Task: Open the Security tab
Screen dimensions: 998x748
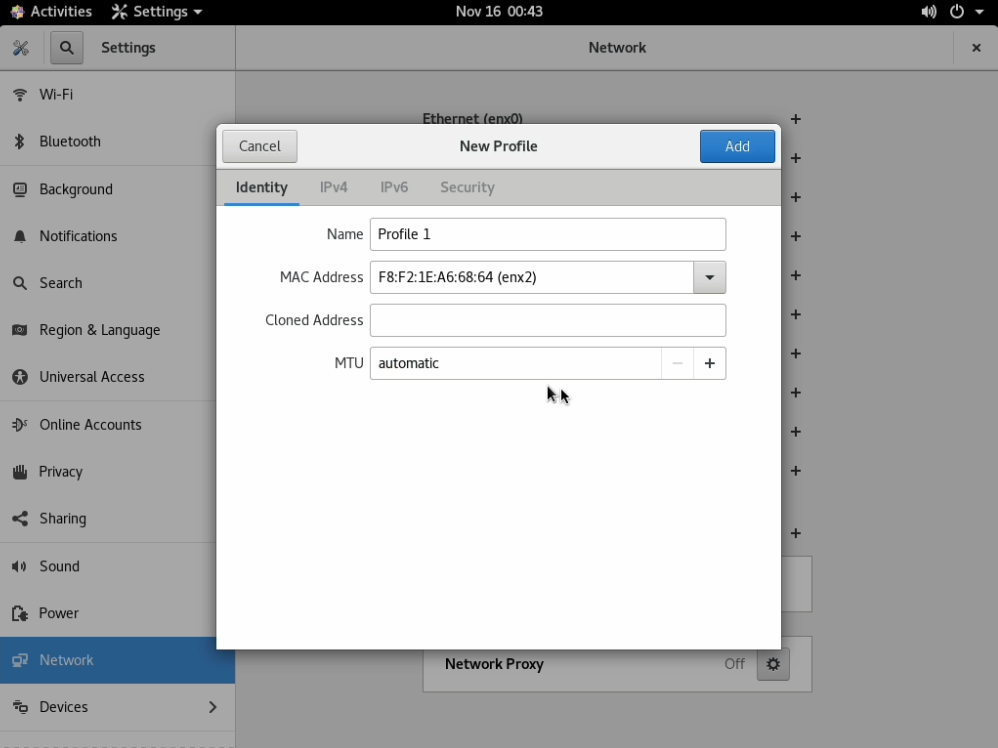Action: pos(467,188)
